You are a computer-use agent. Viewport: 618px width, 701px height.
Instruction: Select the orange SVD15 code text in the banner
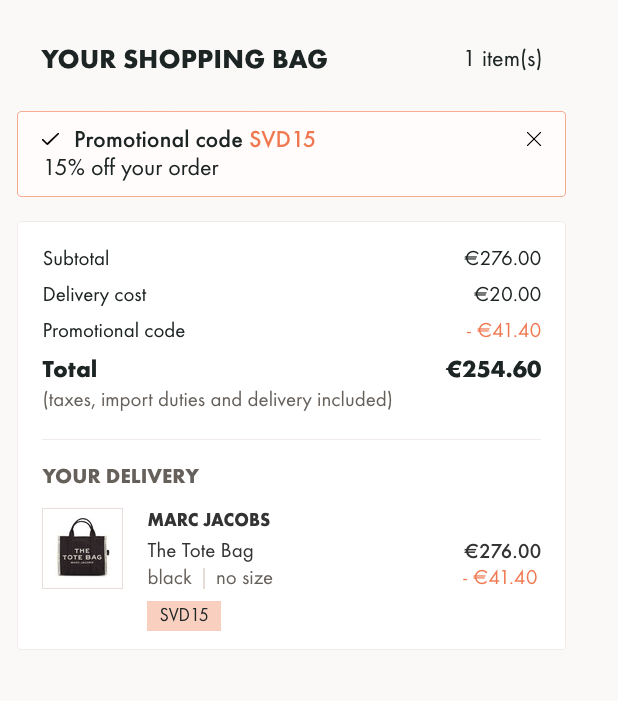tap(282, 139)
